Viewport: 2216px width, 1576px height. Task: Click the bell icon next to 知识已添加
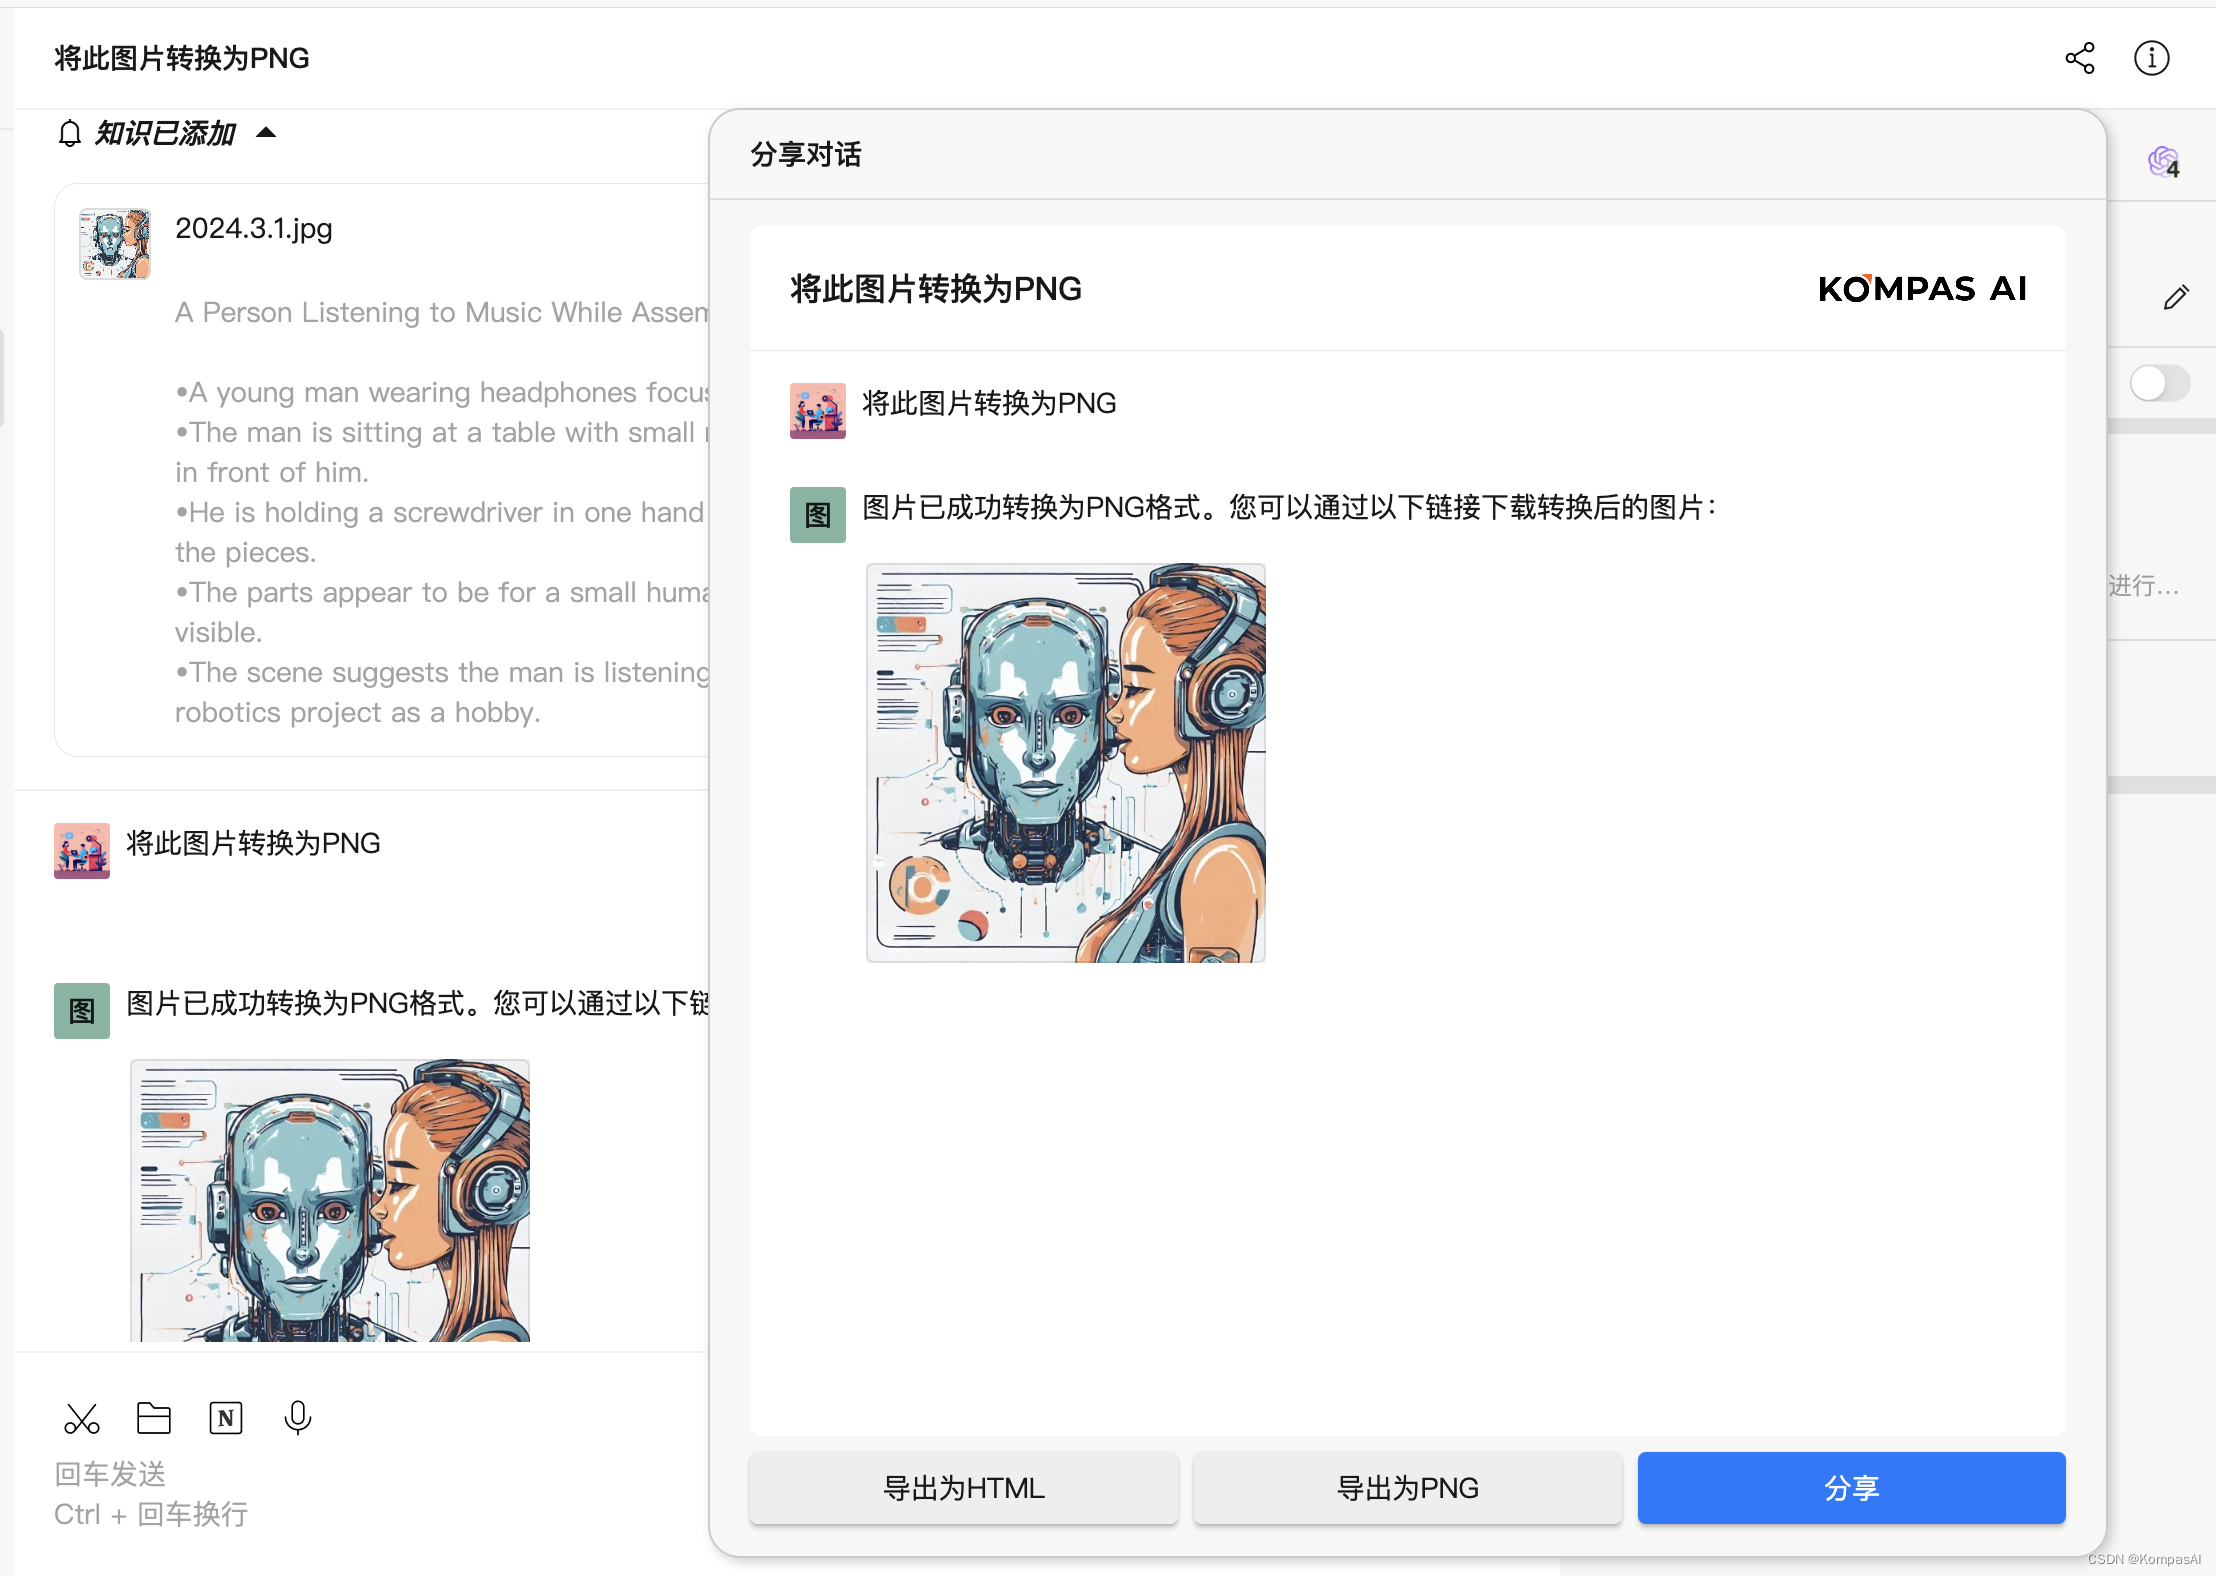point(69,133)
